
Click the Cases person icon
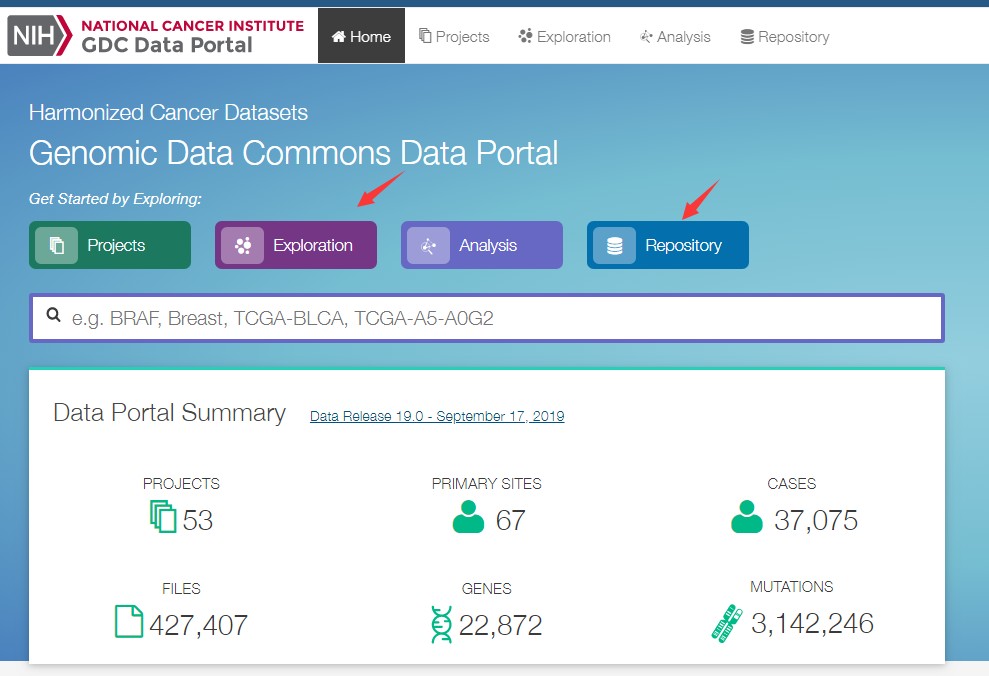[746, 518]
